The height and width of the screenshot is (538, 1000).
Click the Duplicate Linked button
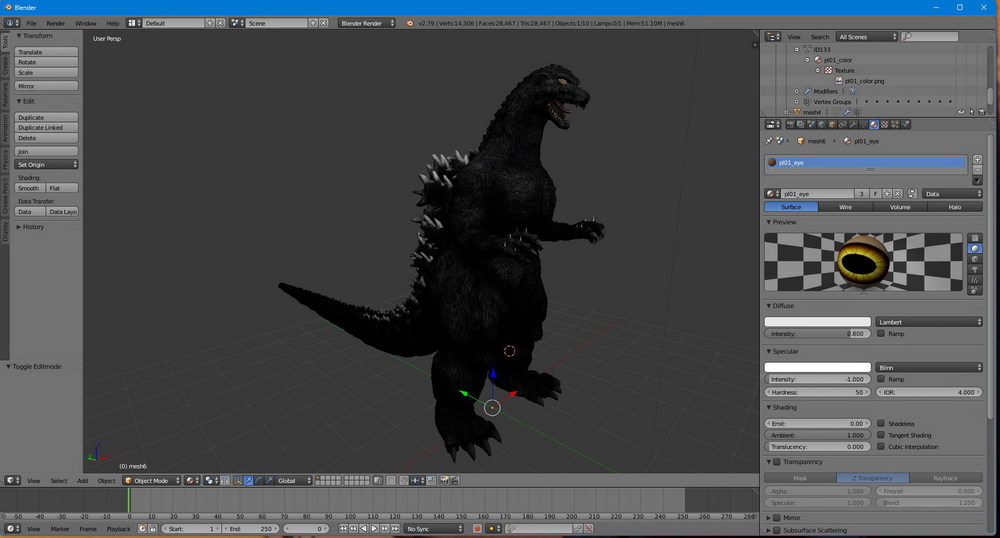47,127
